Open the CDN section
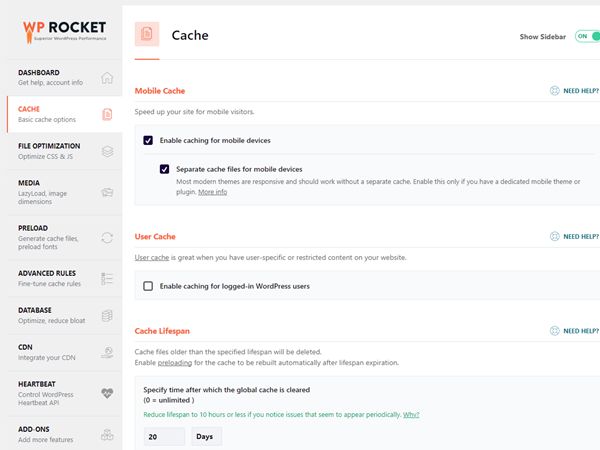The width and height of the screenshot is (600, 450). tap(64, 352)
